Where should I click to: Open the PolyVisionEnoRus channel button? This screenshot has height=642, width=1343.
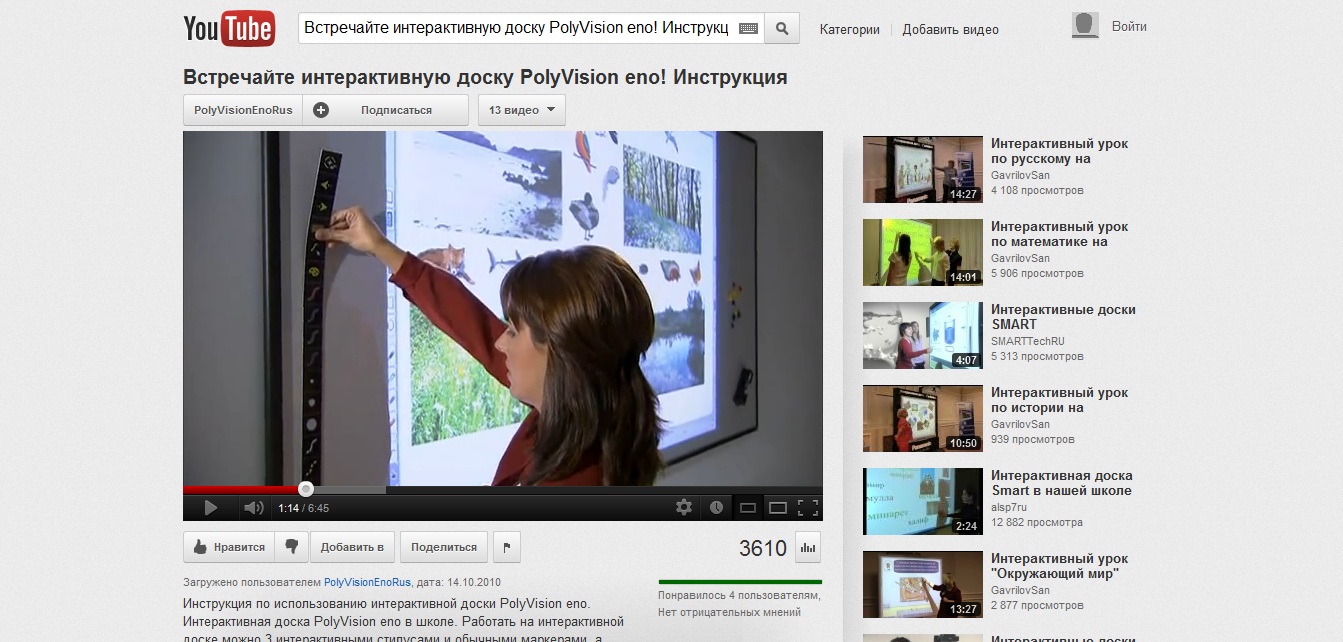(x=243, y=110)
